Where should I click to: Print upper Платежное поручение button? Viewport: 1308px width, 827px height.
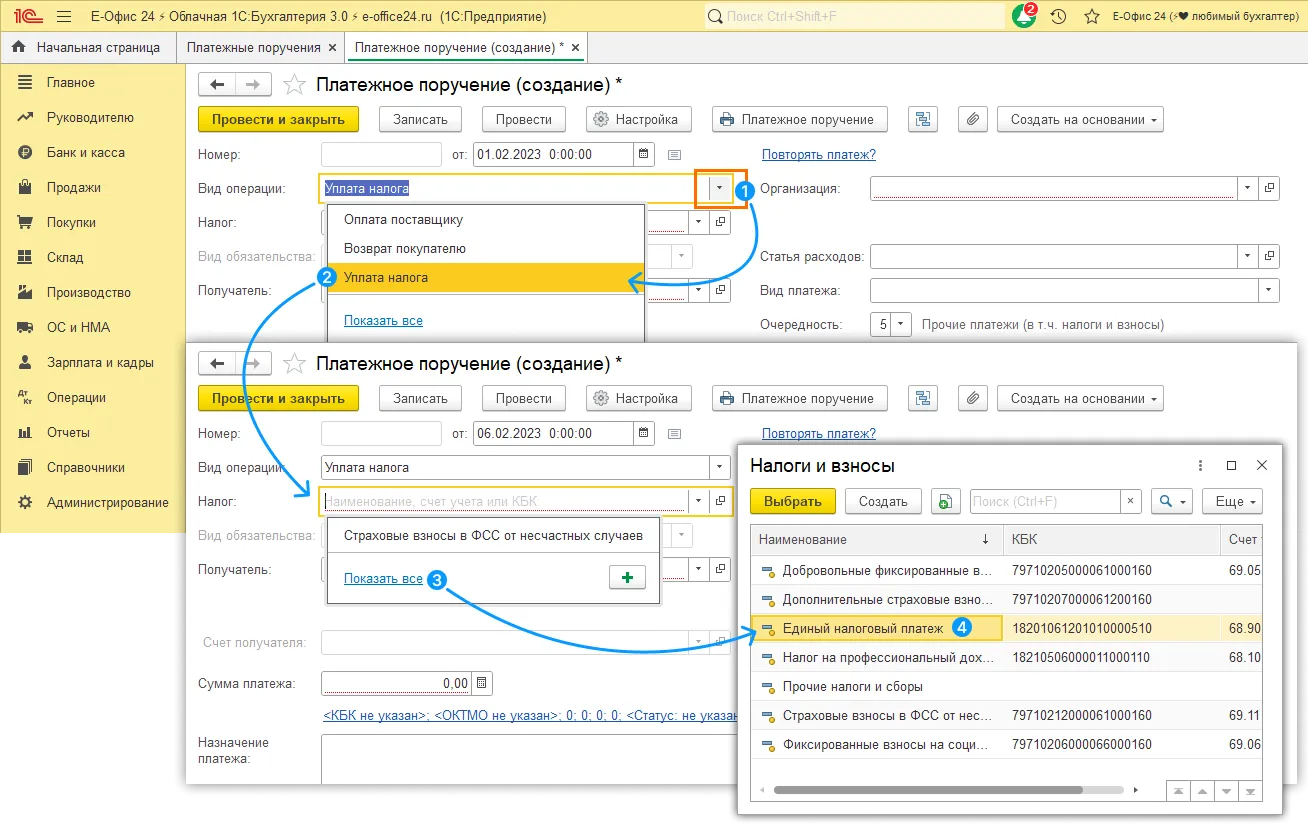(x=799, y=119)
